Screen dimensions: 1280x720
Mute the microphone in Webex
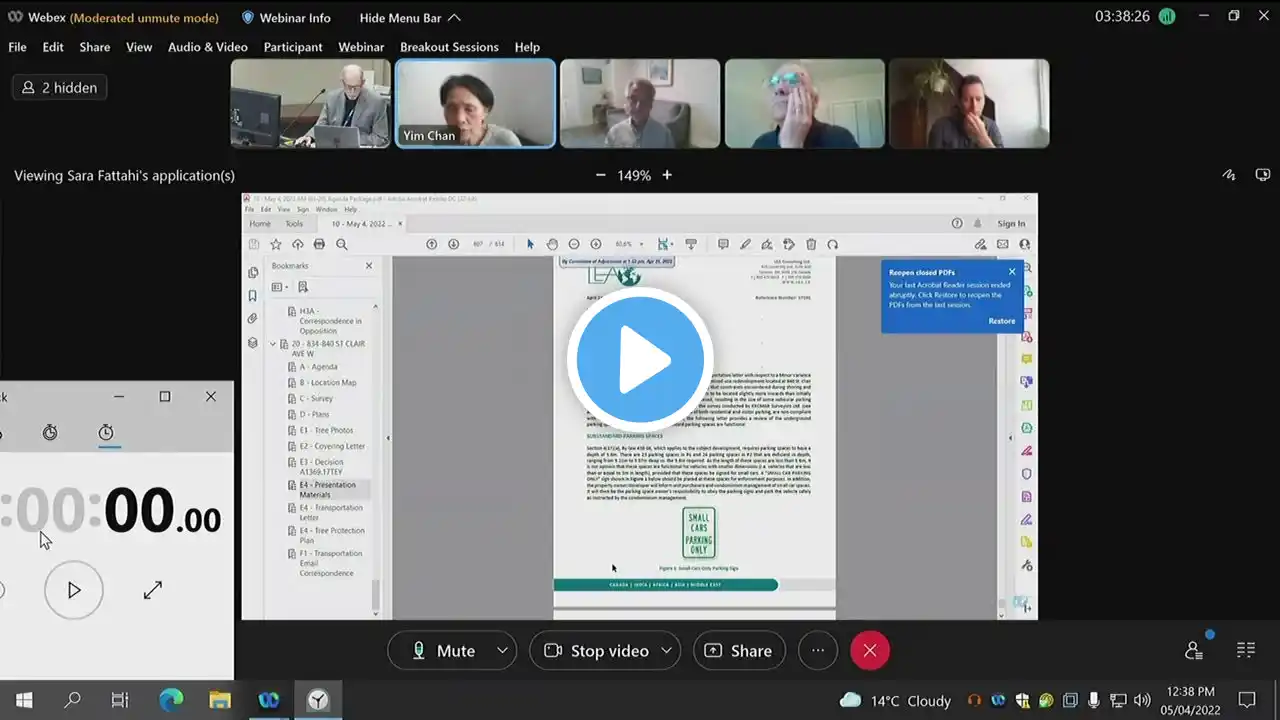click(443, 651)
